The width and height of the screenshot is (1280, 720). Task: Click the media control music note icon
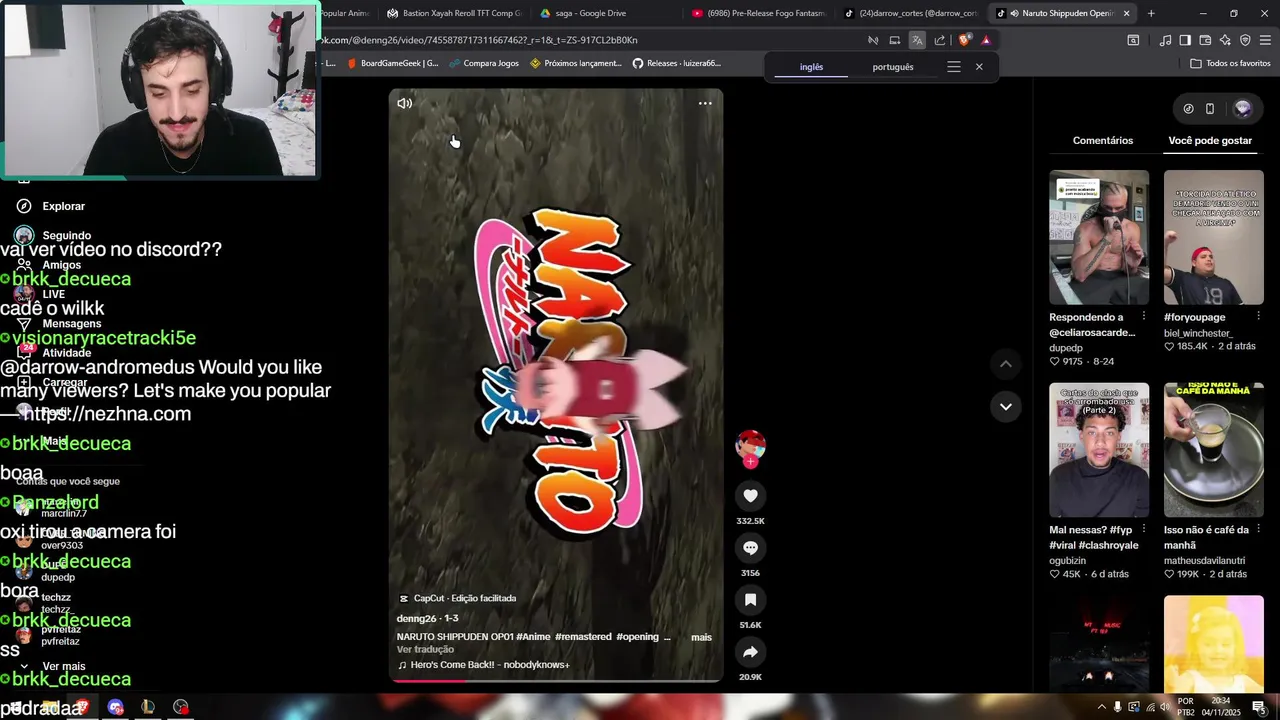(1165, 40)
